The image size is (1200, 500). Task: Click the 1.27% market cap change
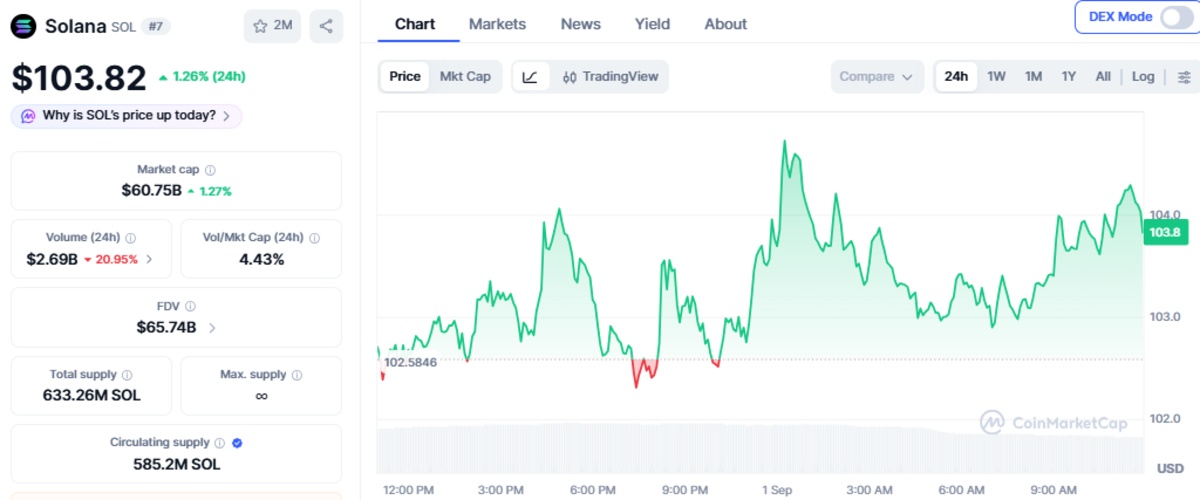(x=209, y=190)
